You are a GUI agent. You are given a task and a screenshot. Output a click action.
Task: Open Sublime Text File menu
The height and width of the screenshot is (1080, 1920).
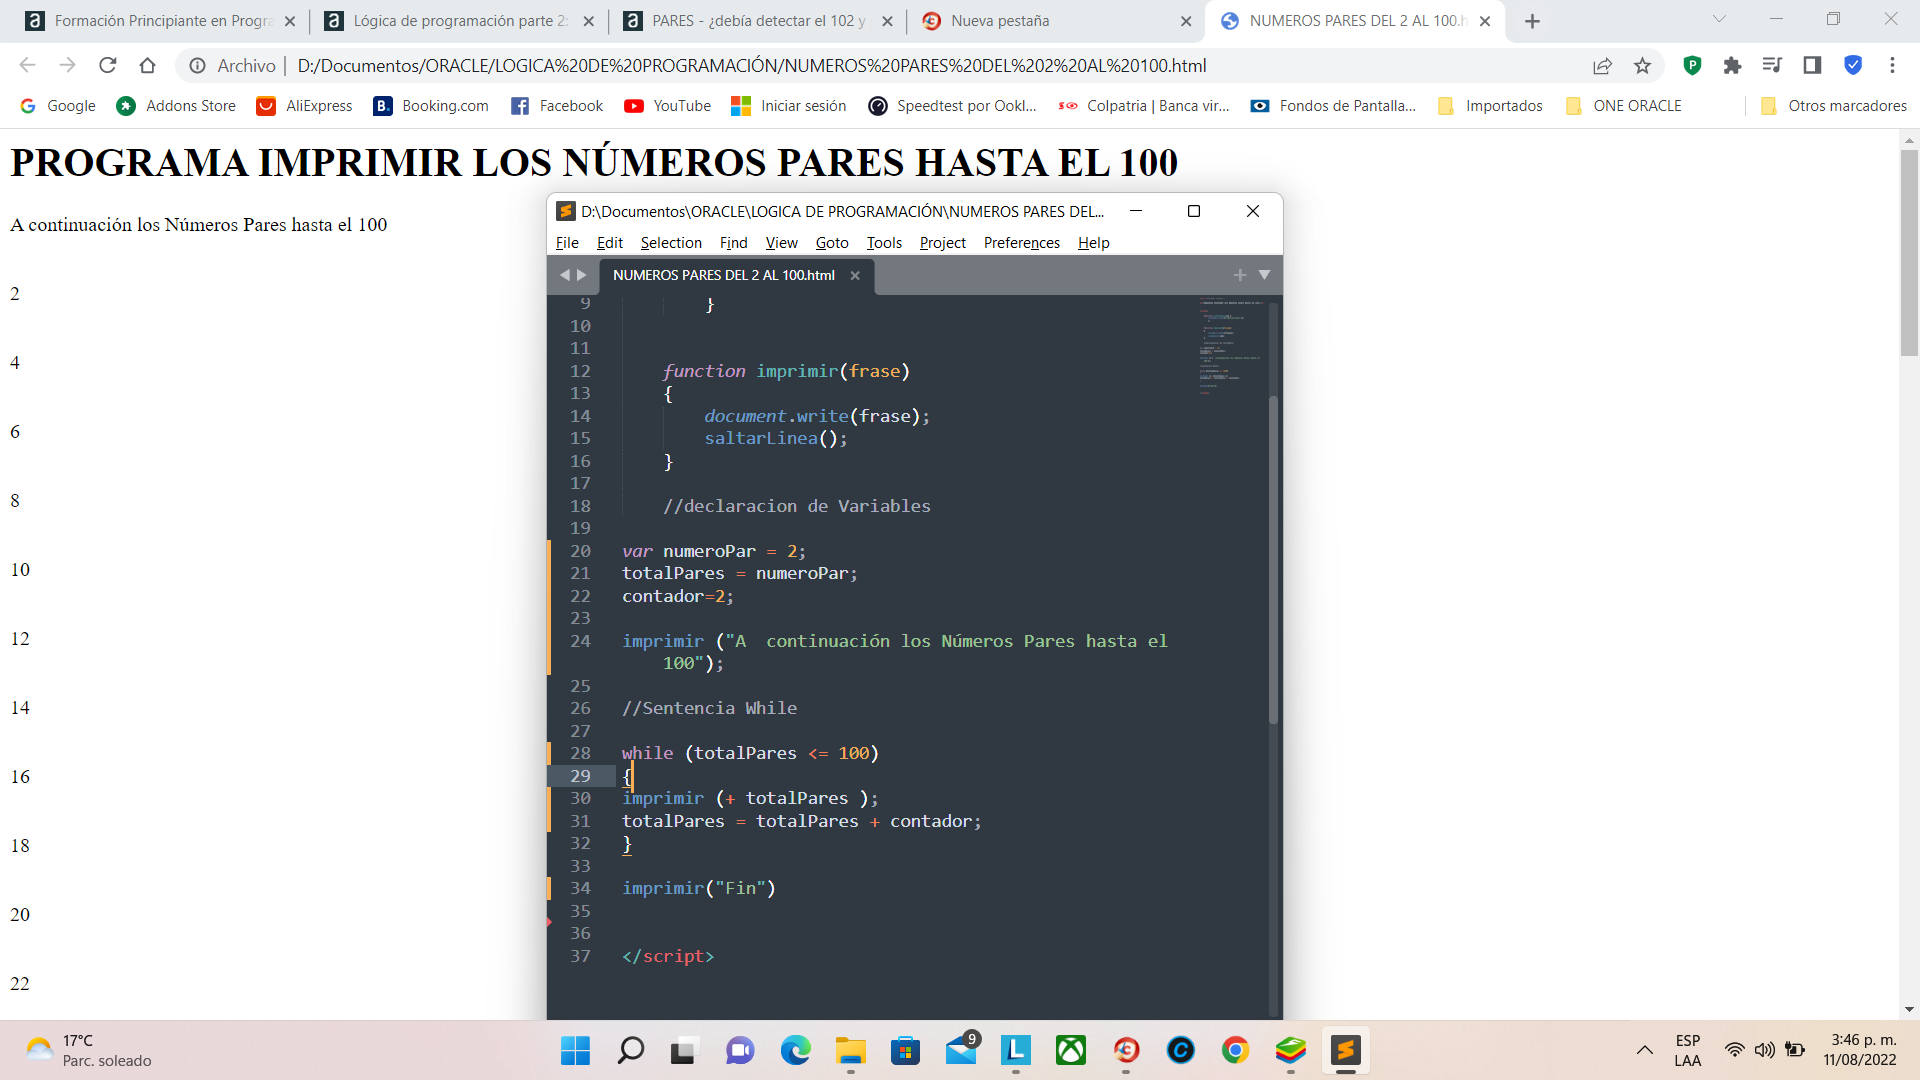point(567,243)
